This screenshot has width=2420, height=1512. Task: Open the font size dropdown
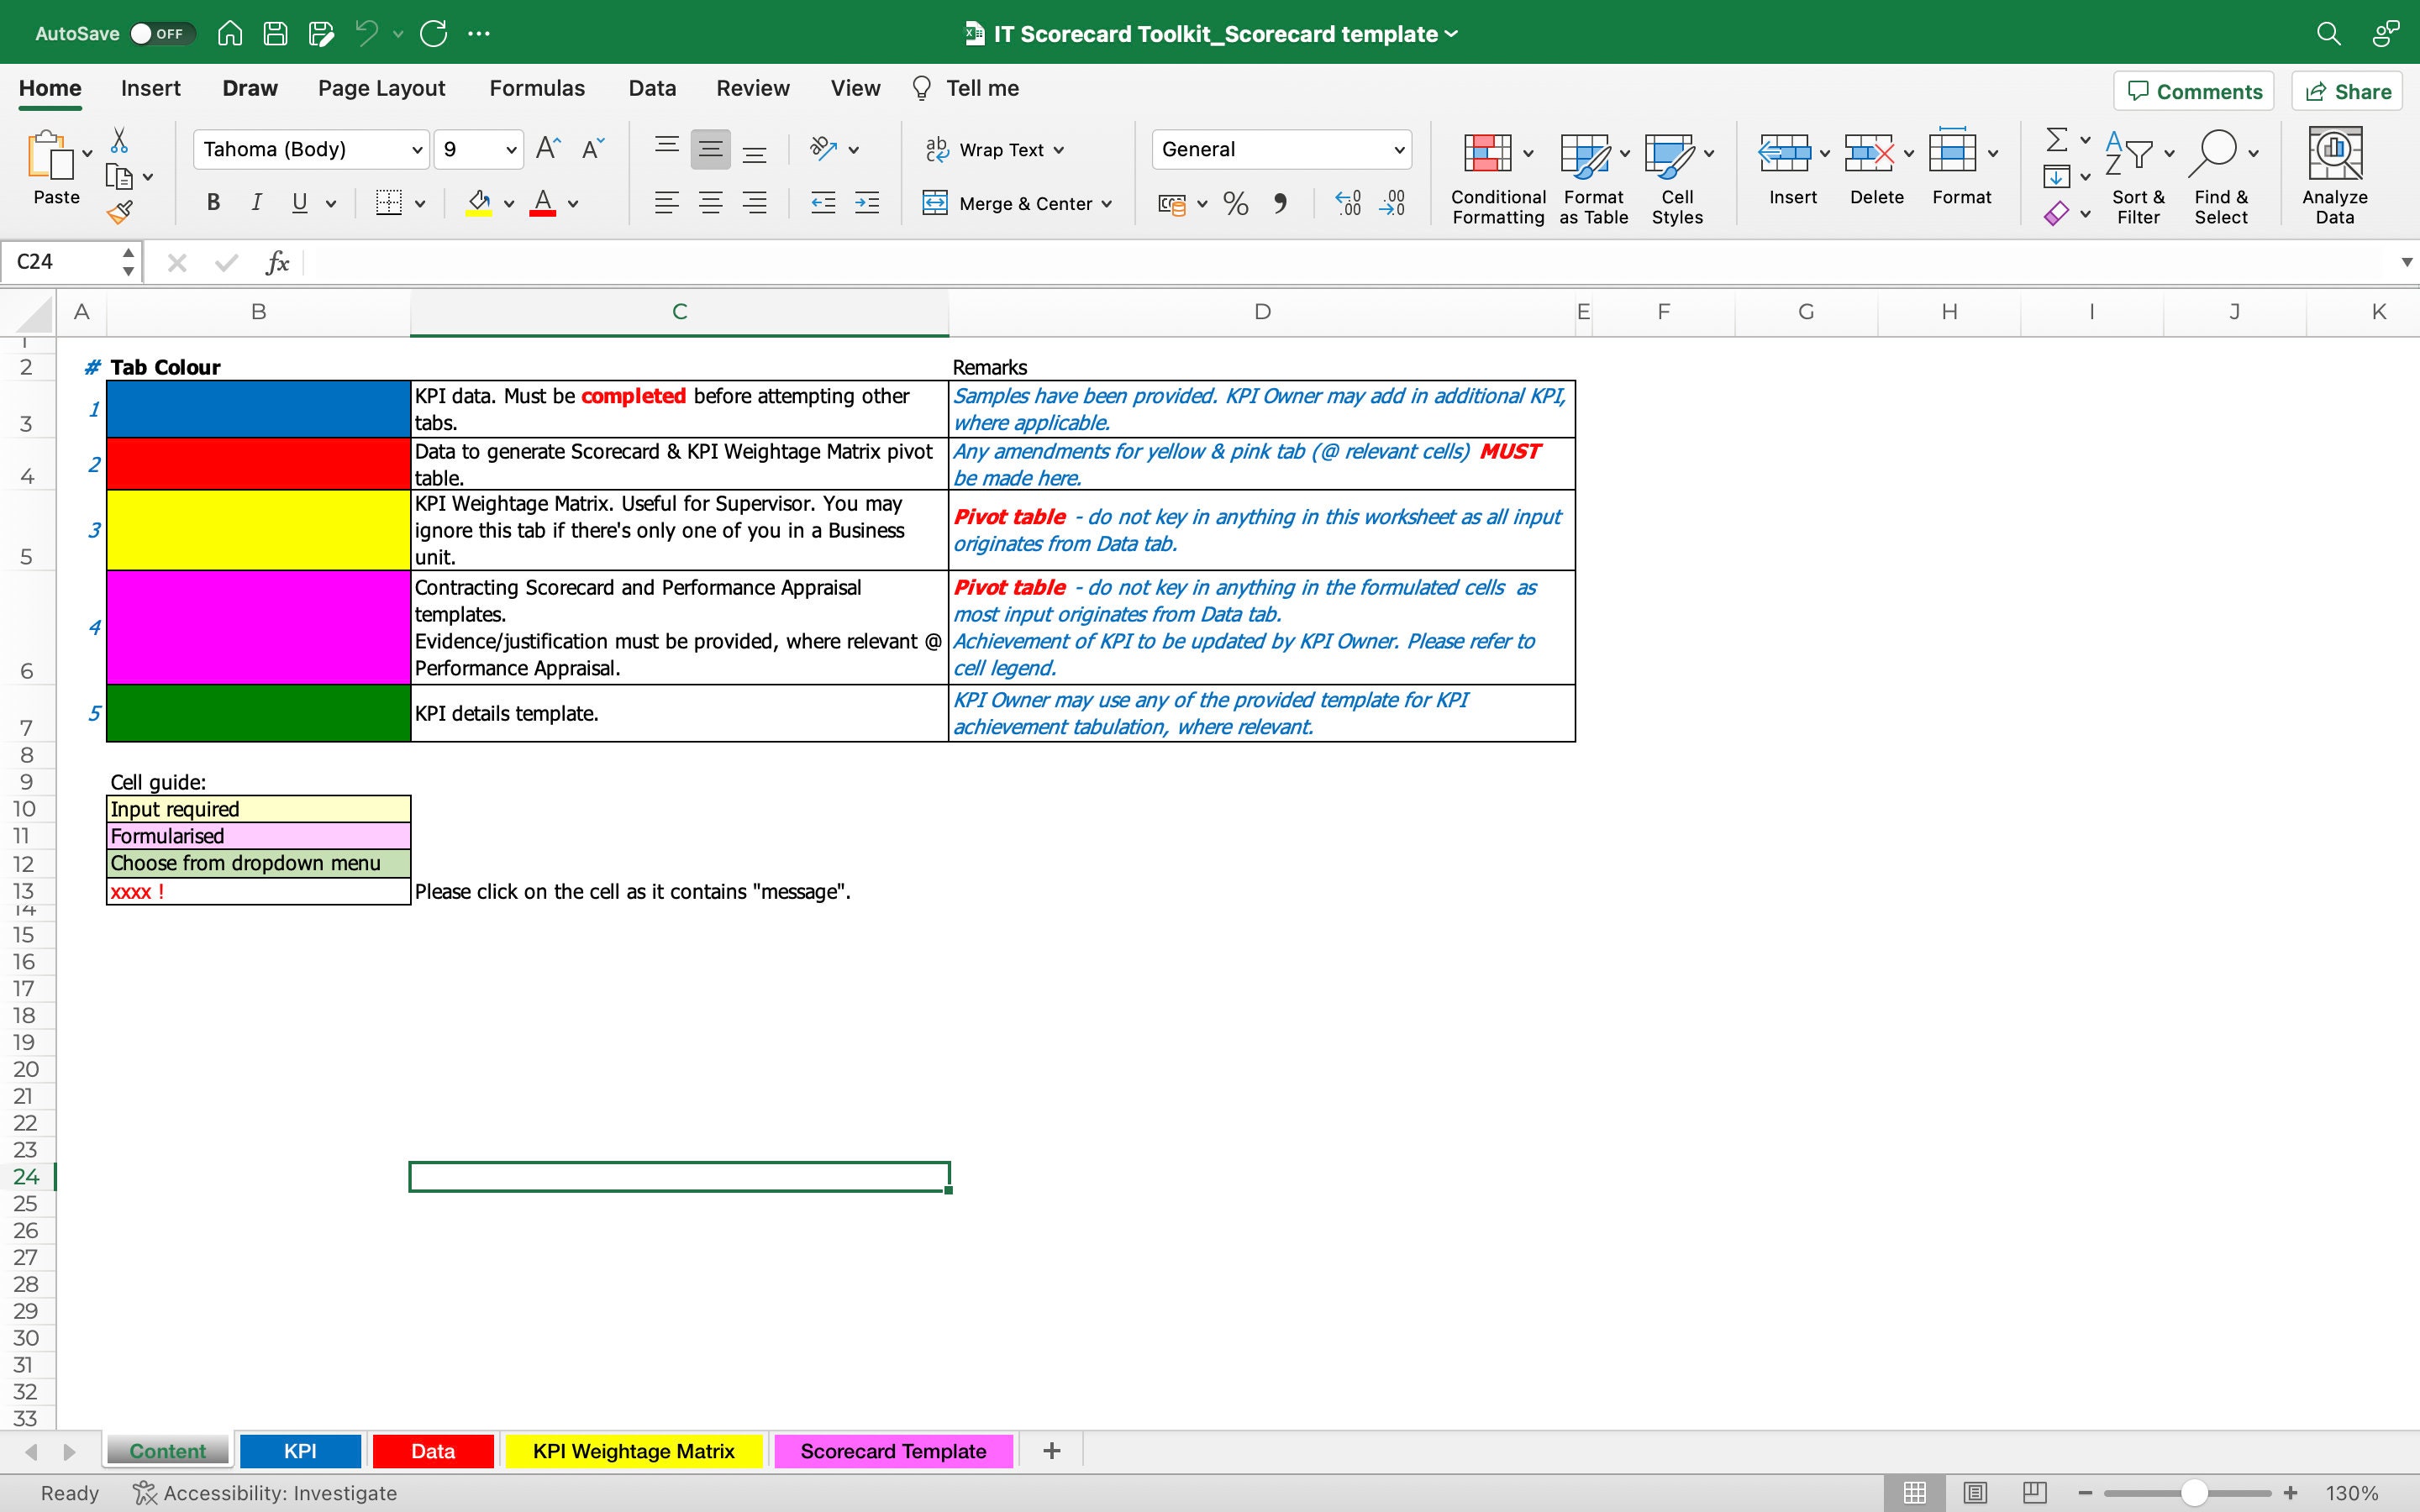click(x=511, y=150)
